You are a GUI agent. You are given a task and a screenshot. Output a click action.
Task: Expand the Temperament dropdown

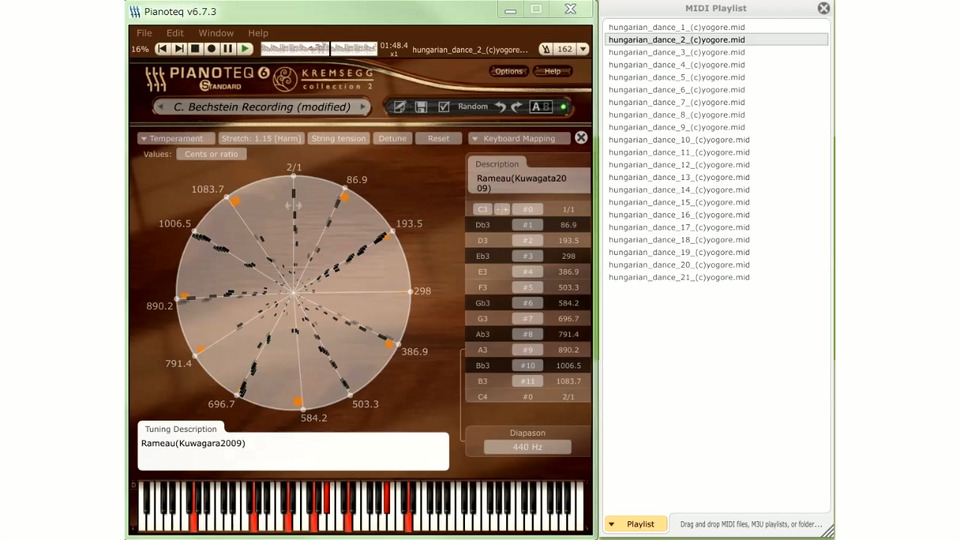coord(176,138)
